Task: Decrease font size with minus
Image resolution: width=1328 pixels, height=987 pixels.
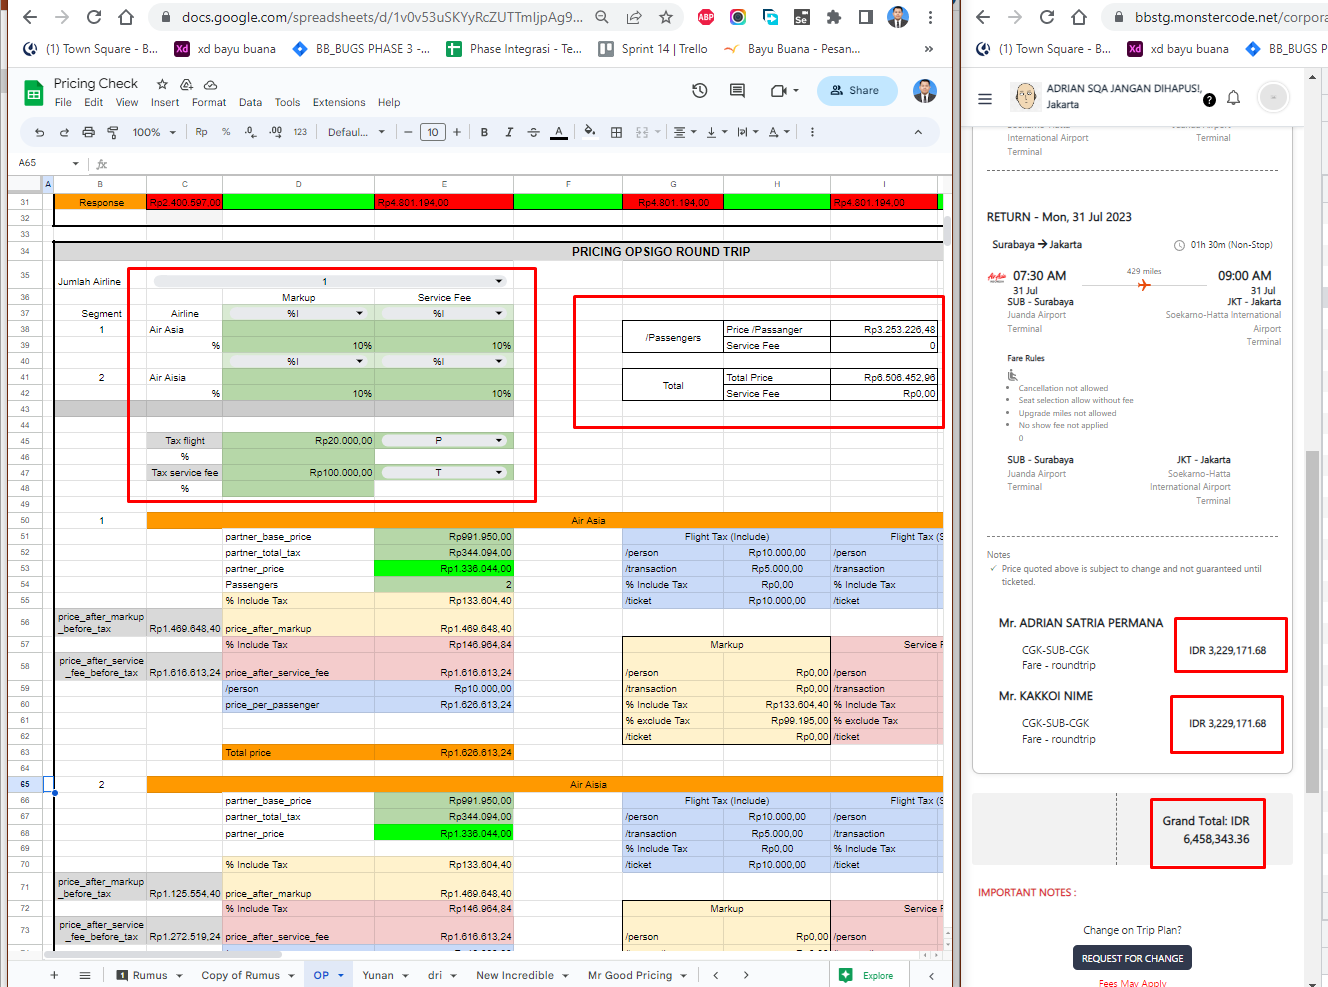Action: [x=408, y=132]
